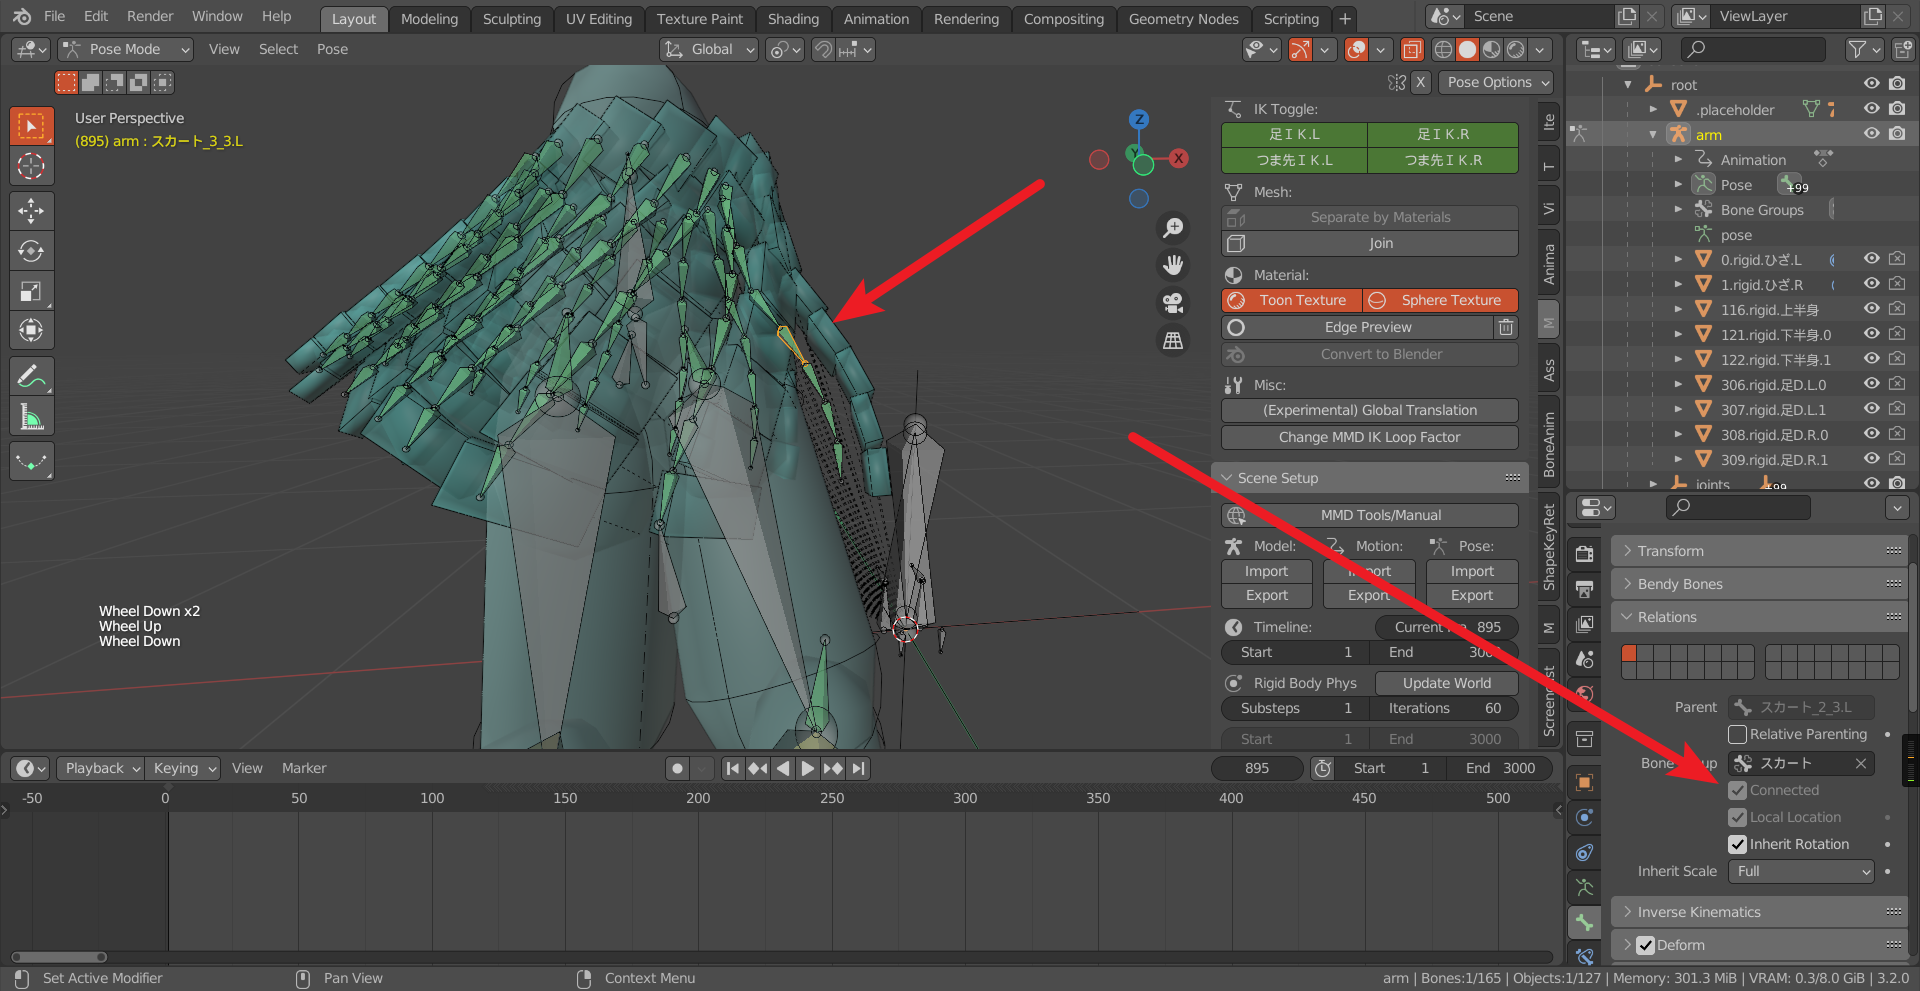Click the Measure ruler tool
The image size is (1920, 991).
pyautogui.click(x=31, y=417)
